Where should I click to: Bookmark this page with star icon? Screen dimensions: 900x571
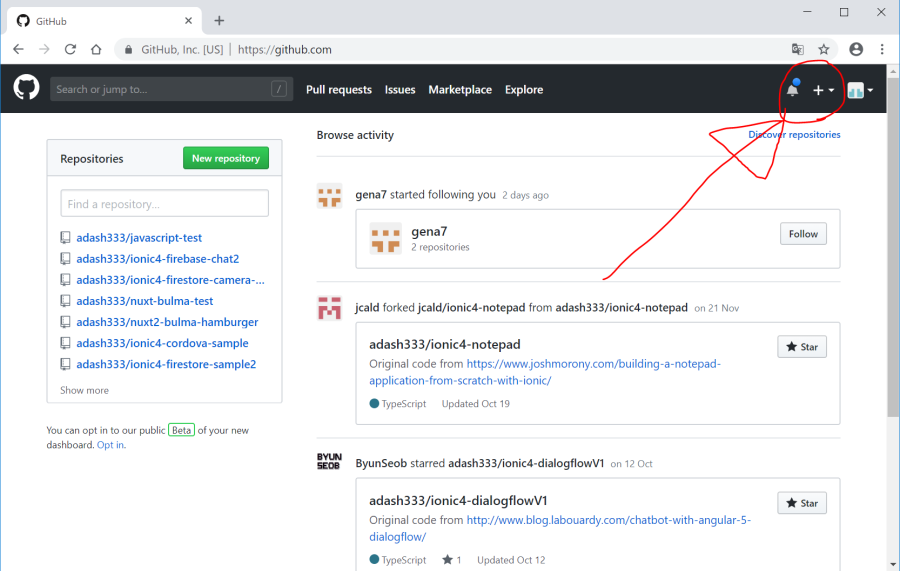824,49
